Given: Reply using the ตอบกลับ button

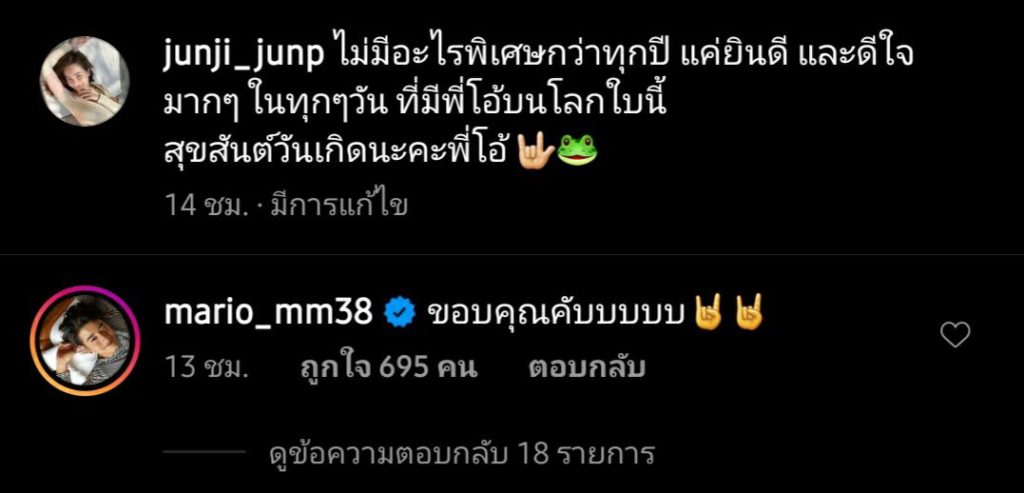Looking at the screenshot, I should point(586,368).
